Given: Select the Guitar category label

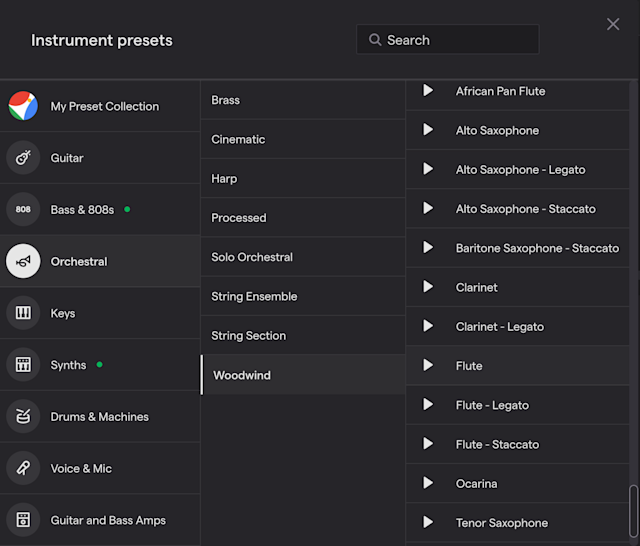Looking at the screenshot, I should [x=67, y=158].
